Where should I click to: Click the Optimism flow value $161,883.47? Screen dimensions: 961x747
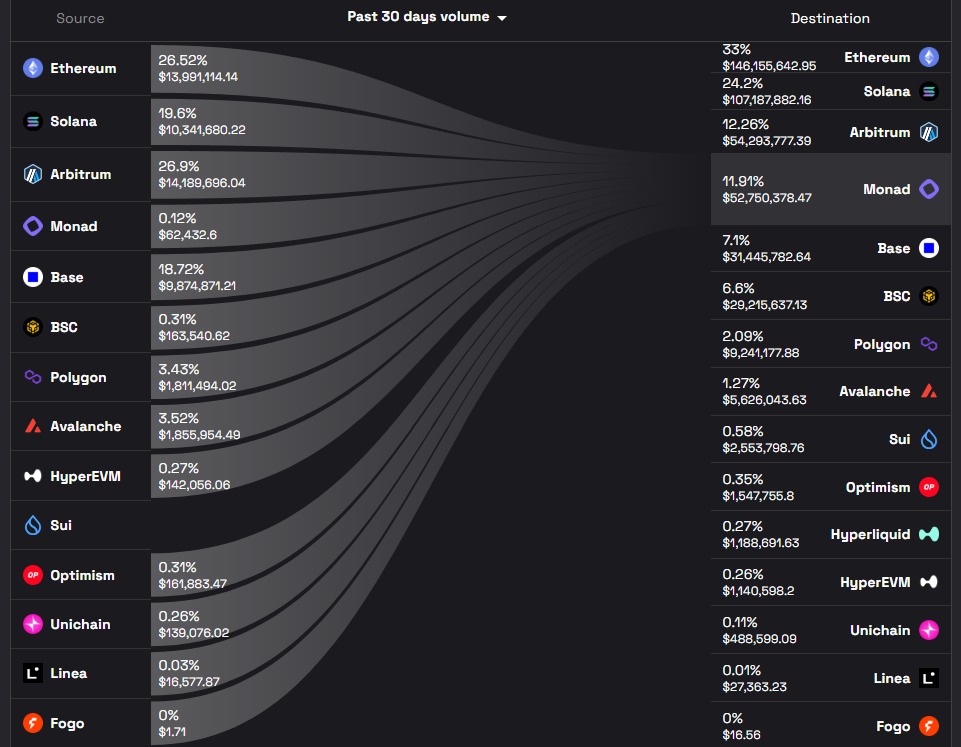(192, 583)
